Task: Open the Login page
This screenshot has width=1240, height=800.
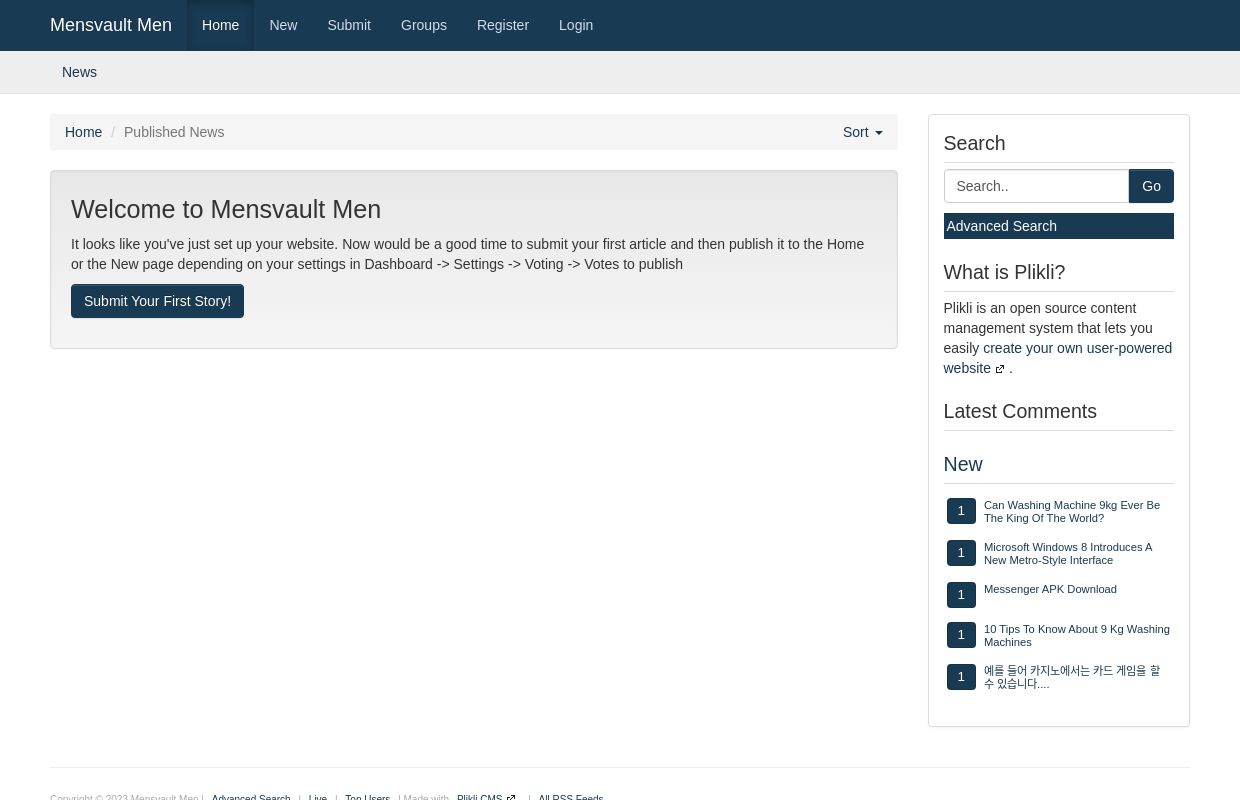Action: 576,25
